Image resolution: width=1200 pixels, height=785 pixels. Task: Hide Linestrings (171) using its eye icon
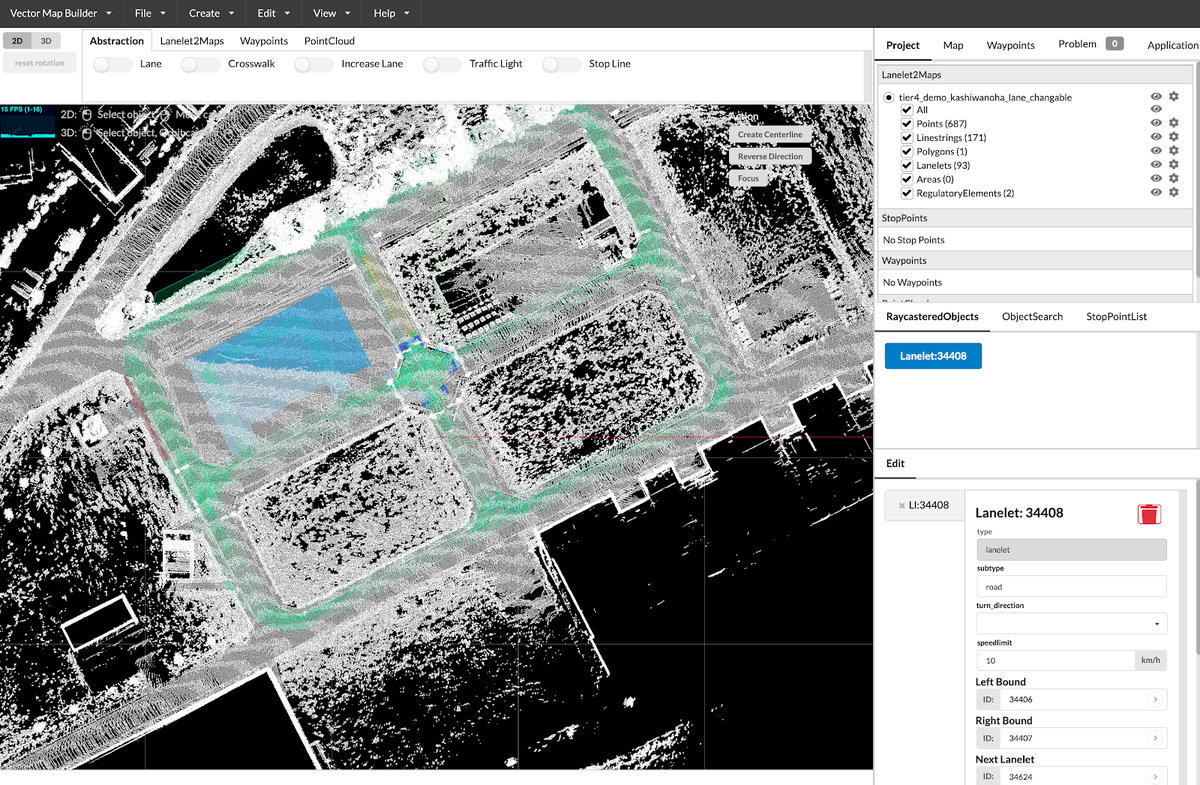click(x=1156, y=138)
